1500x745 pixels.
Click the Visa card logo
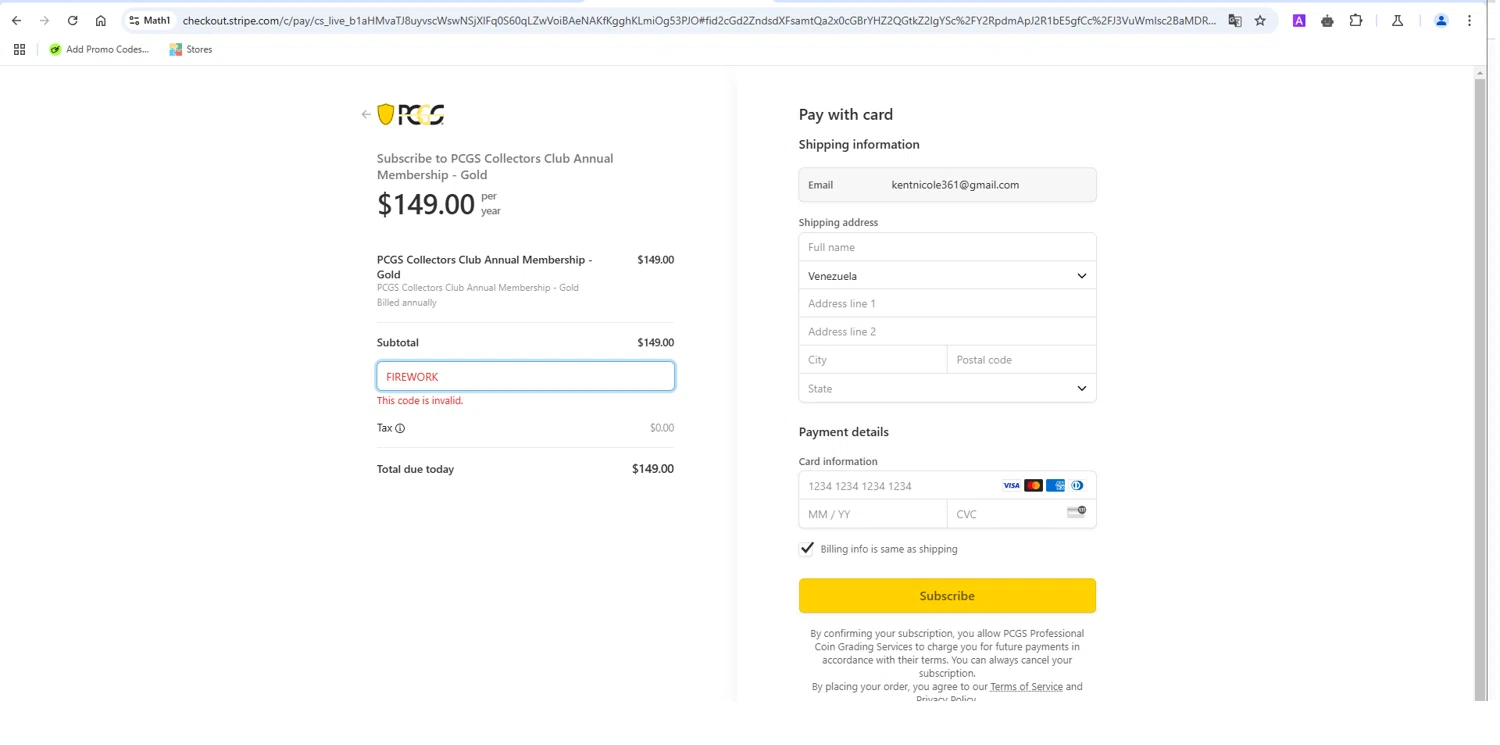tap(1011, 486)
